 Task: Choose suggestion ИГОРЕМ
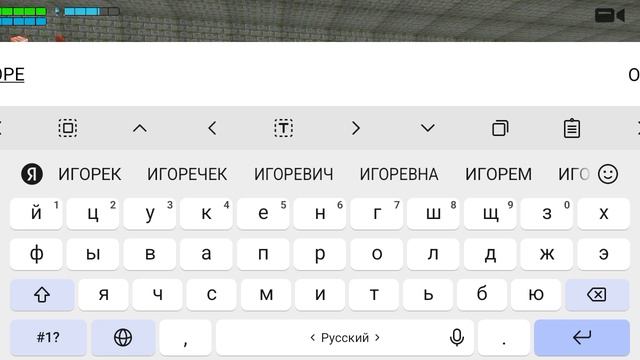point(498,174)
